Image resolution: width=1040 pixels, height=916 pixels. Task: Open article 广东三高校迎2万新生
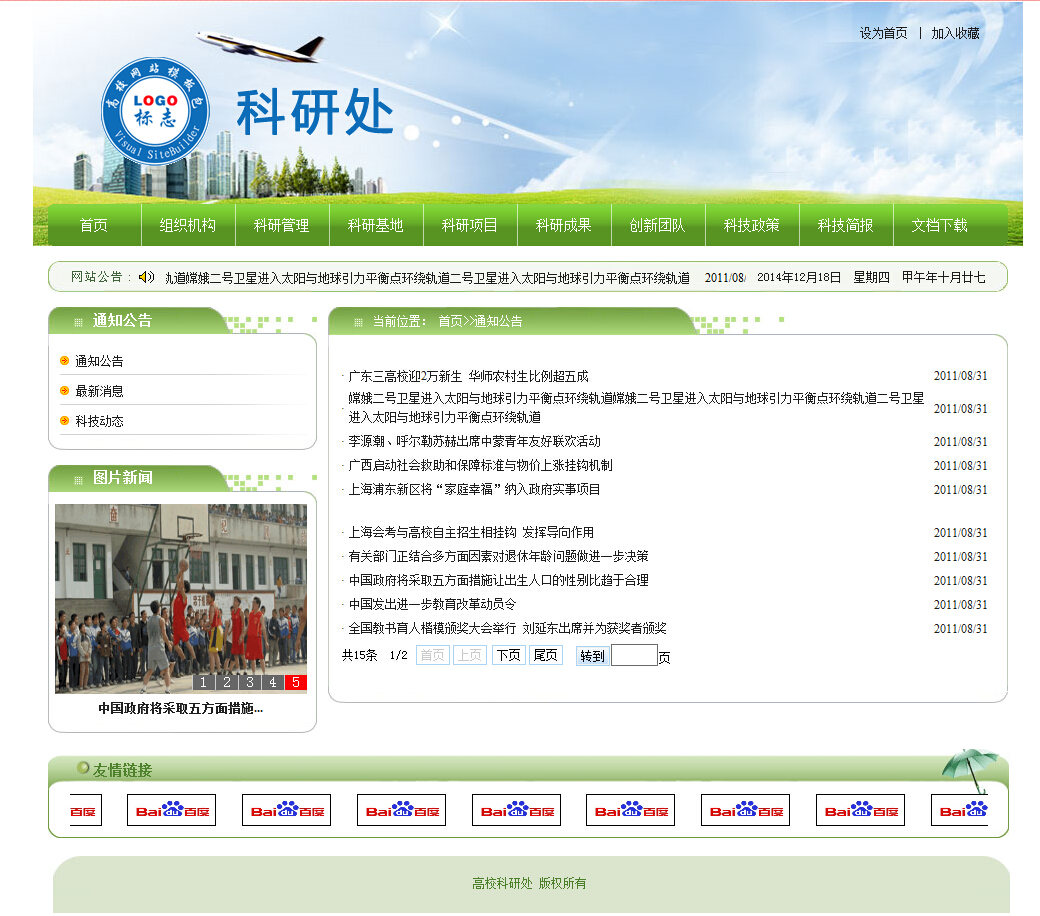pos(468,376)
